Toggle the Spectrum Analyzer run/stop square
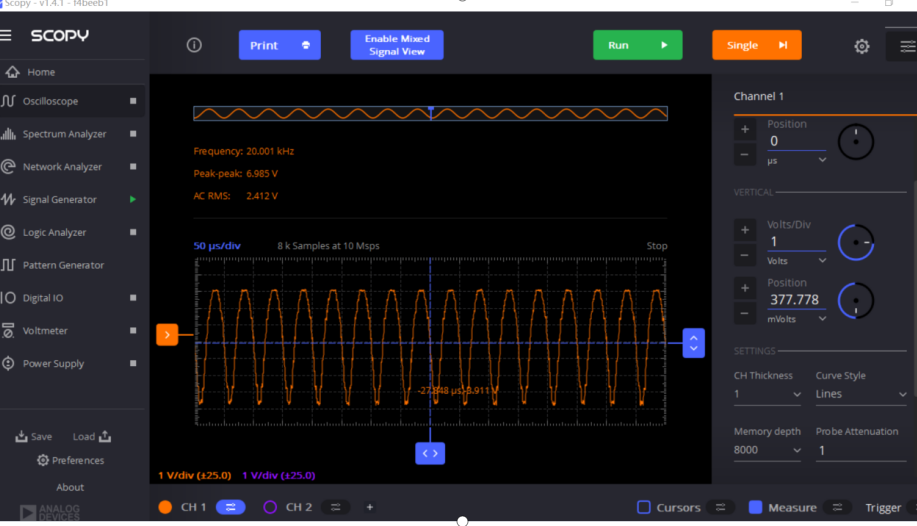917x526 pixels. point(133,134)
